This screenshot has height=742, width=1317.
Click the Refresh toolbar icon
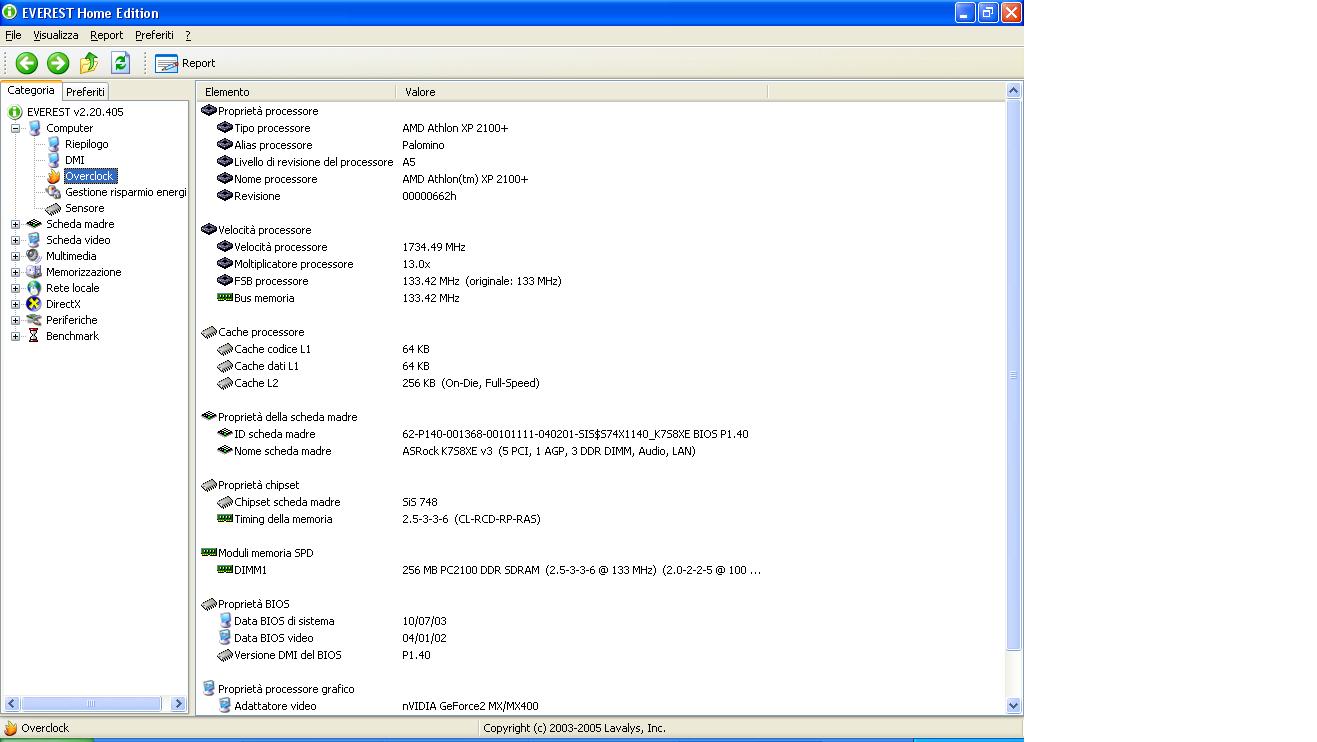(120, 63)
